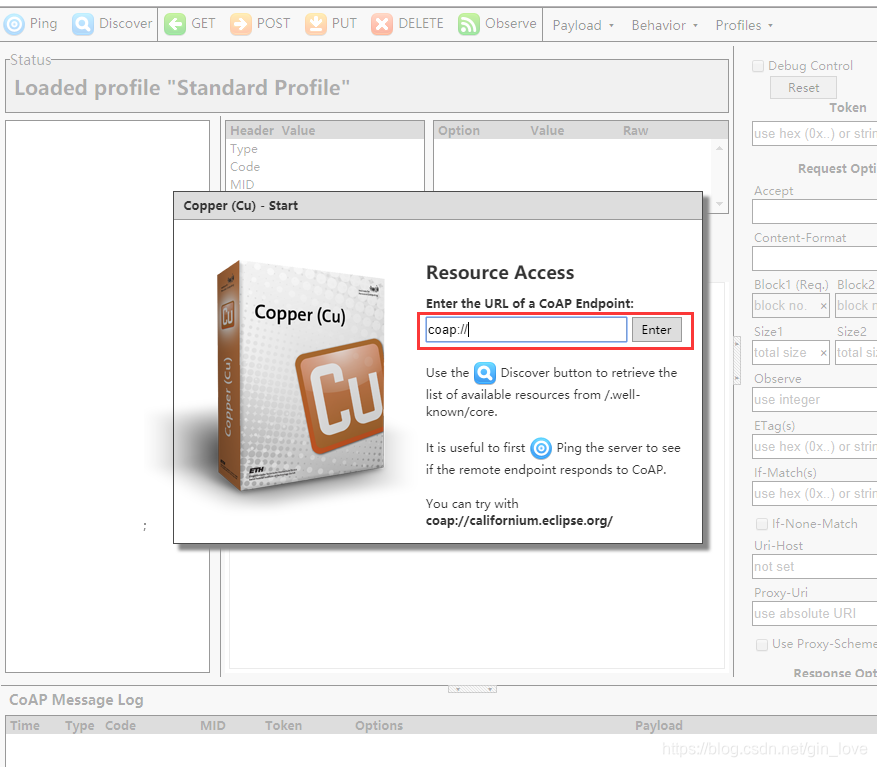Click the Uri-Host not set field
The width and height of the screenshot is (877, 767).
tap(814, 567)
